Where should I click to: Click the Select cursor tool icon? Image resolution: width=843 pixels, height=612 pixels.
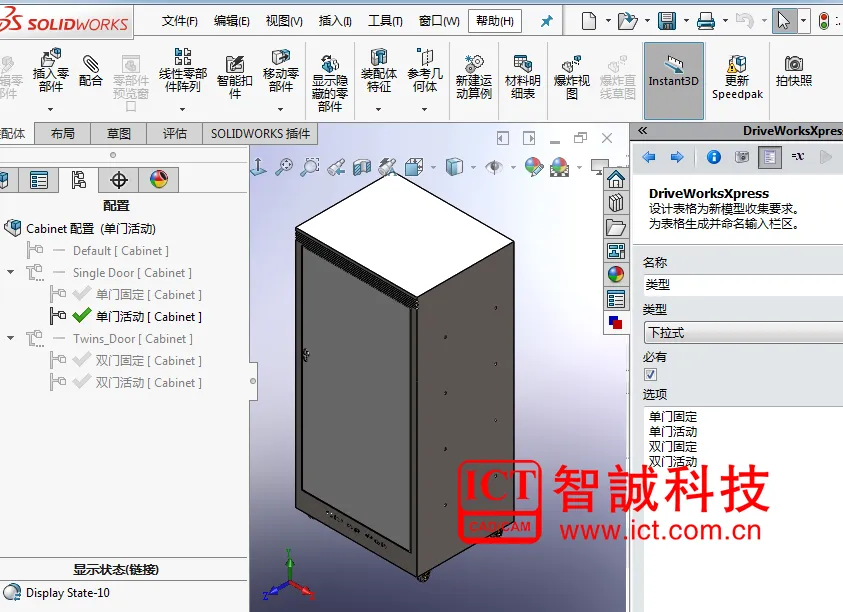784,21
